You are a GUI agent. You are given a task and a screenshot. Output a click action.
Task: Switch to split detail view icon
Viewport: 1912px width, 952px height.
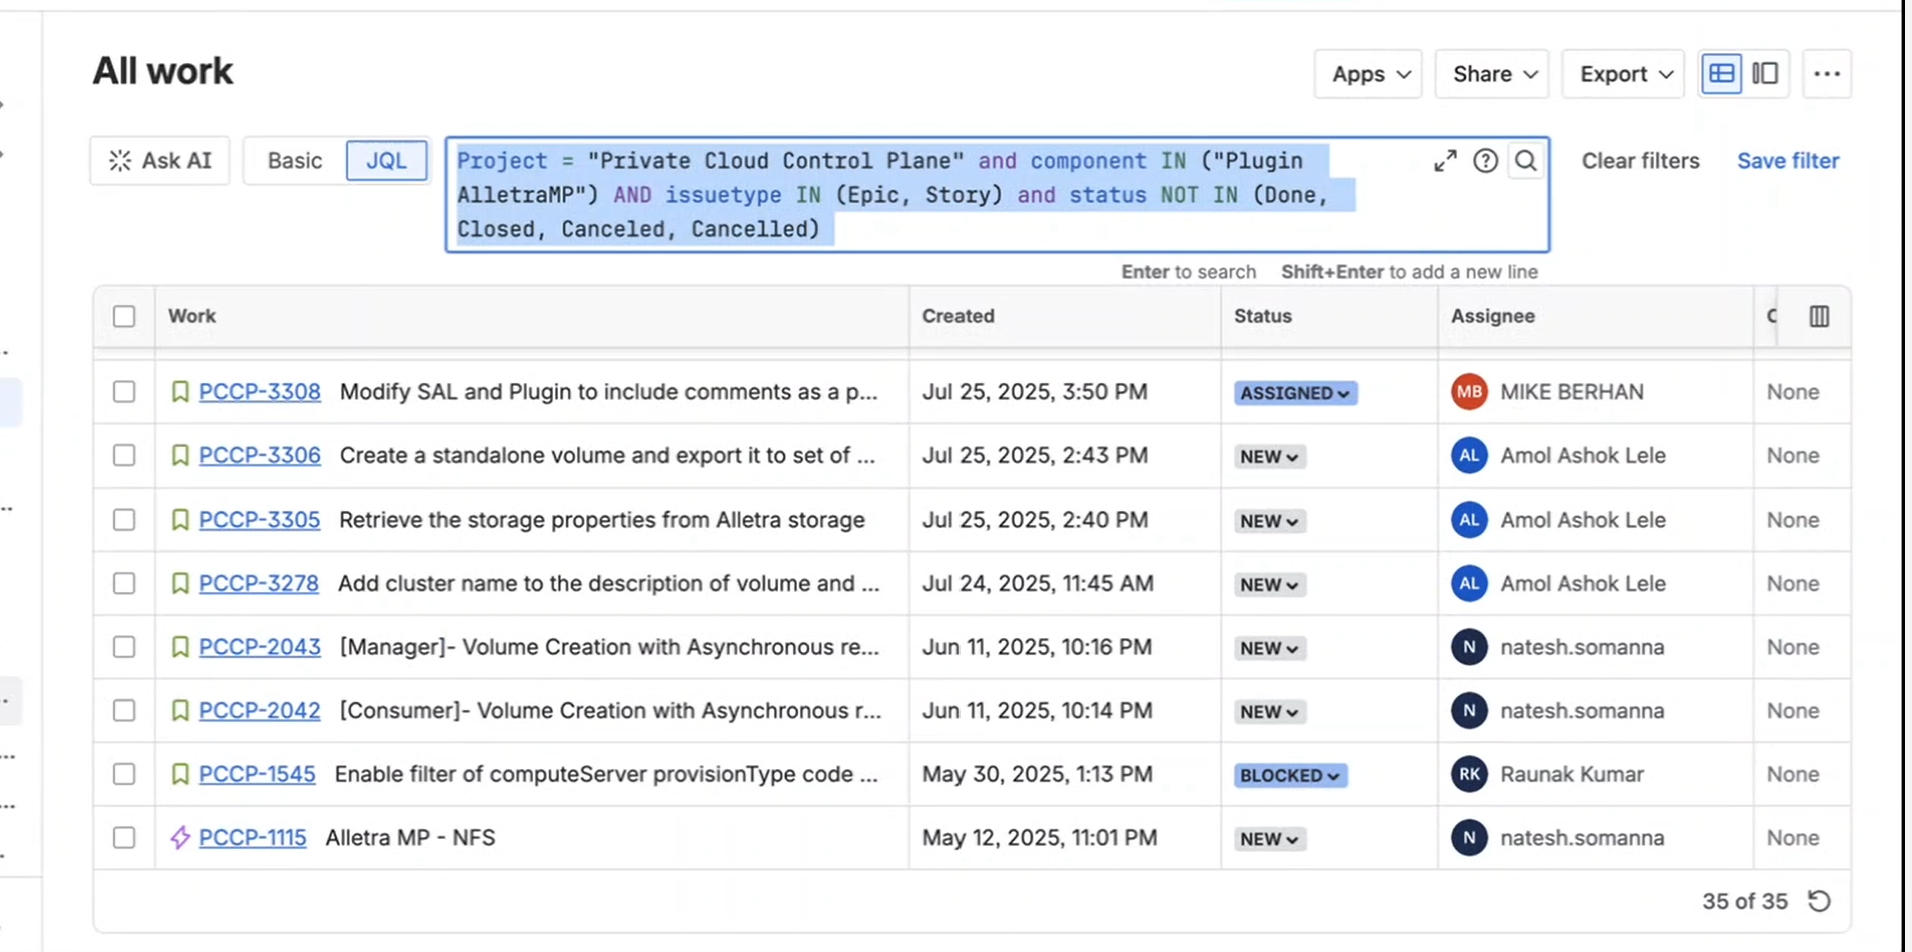point(1765,74)
